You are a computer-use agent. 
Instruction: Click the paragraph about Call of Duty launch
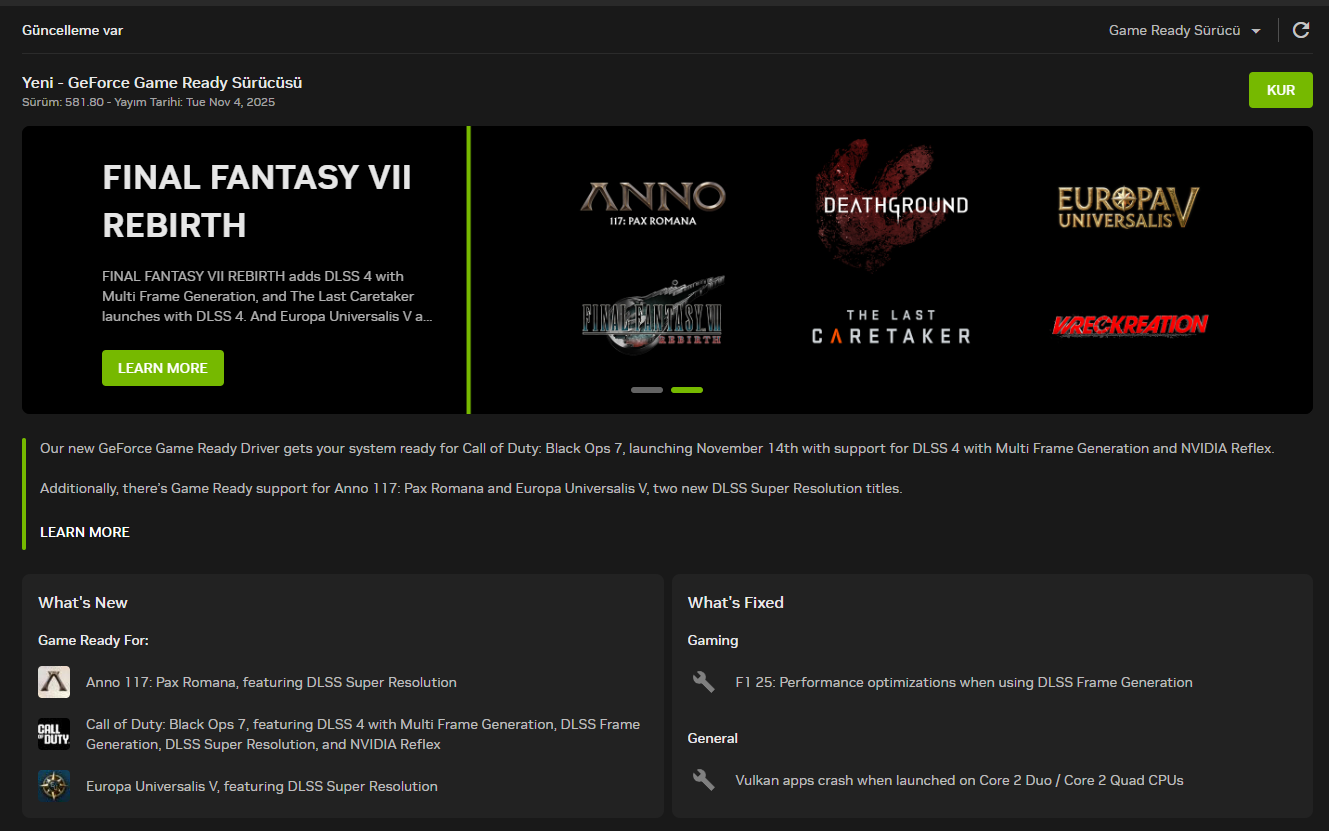click(x=657, y=448)
